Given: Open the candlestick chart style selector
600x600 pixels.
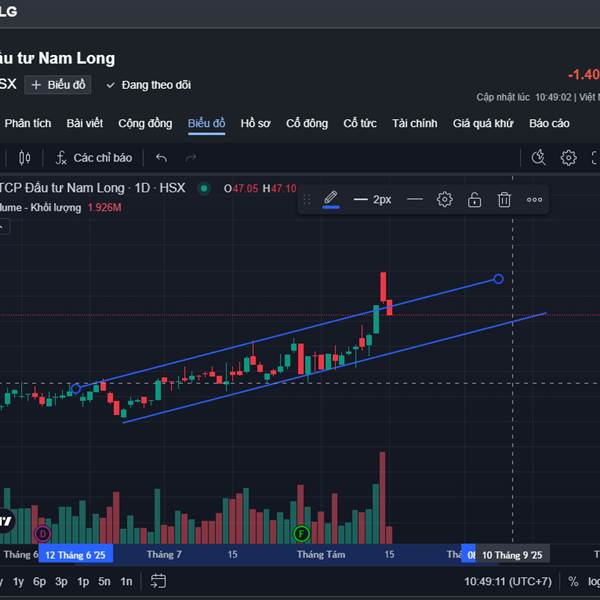Looking at the screenshot, I should 24,158.
